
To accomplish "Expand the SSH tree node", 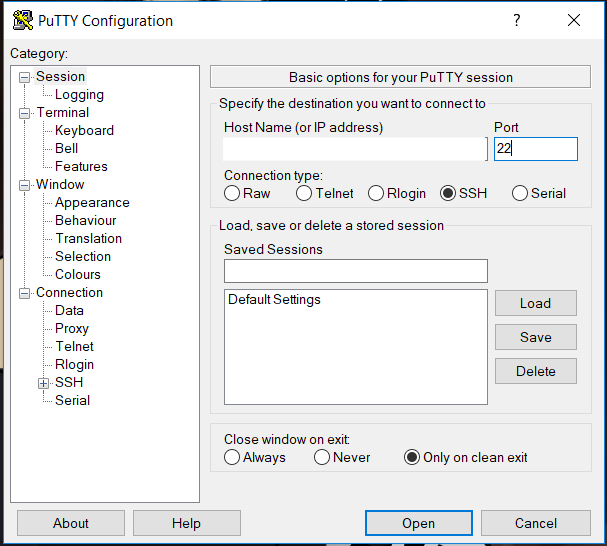I will tap(43, 383).
